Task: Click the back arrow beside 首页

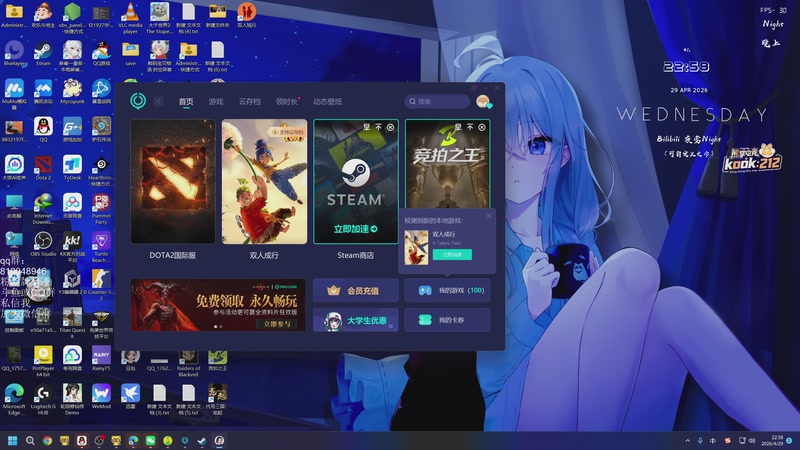Action: click(159, 102)
